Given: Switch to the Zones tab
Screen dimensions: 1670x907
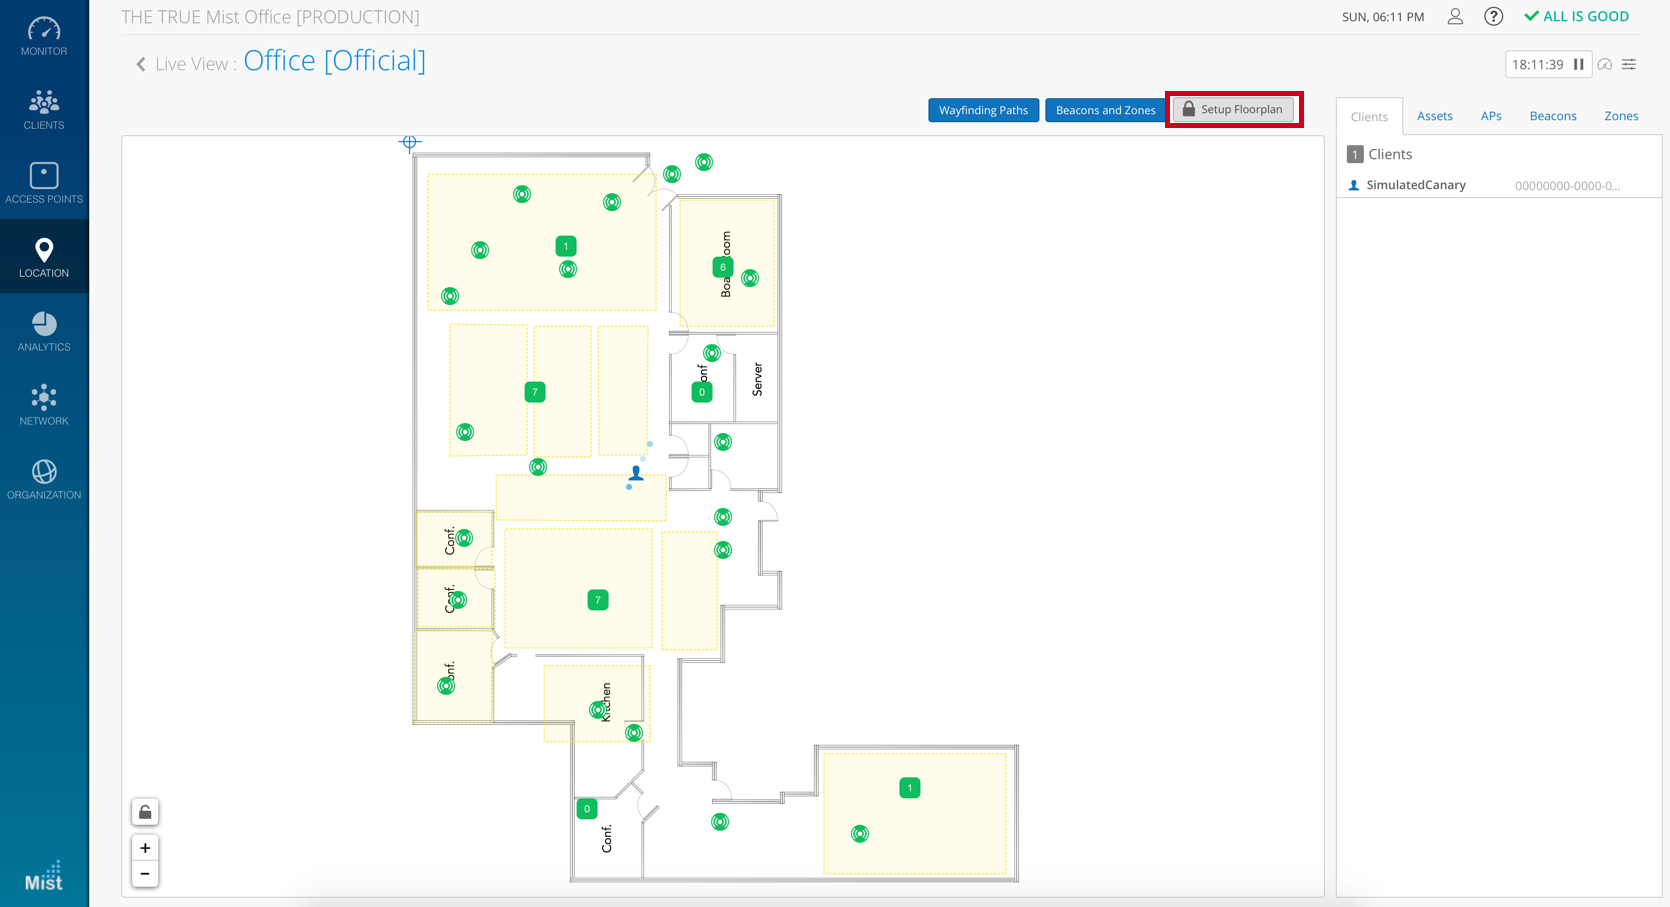Looking at the screenshot, I should coord(1620,116).
